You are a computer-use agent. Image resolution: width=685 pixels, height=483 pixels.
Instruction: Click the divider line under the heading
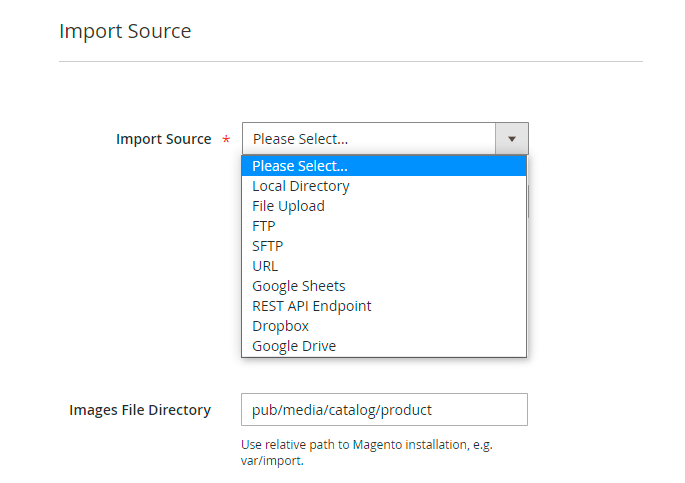(x=350, y=62)
